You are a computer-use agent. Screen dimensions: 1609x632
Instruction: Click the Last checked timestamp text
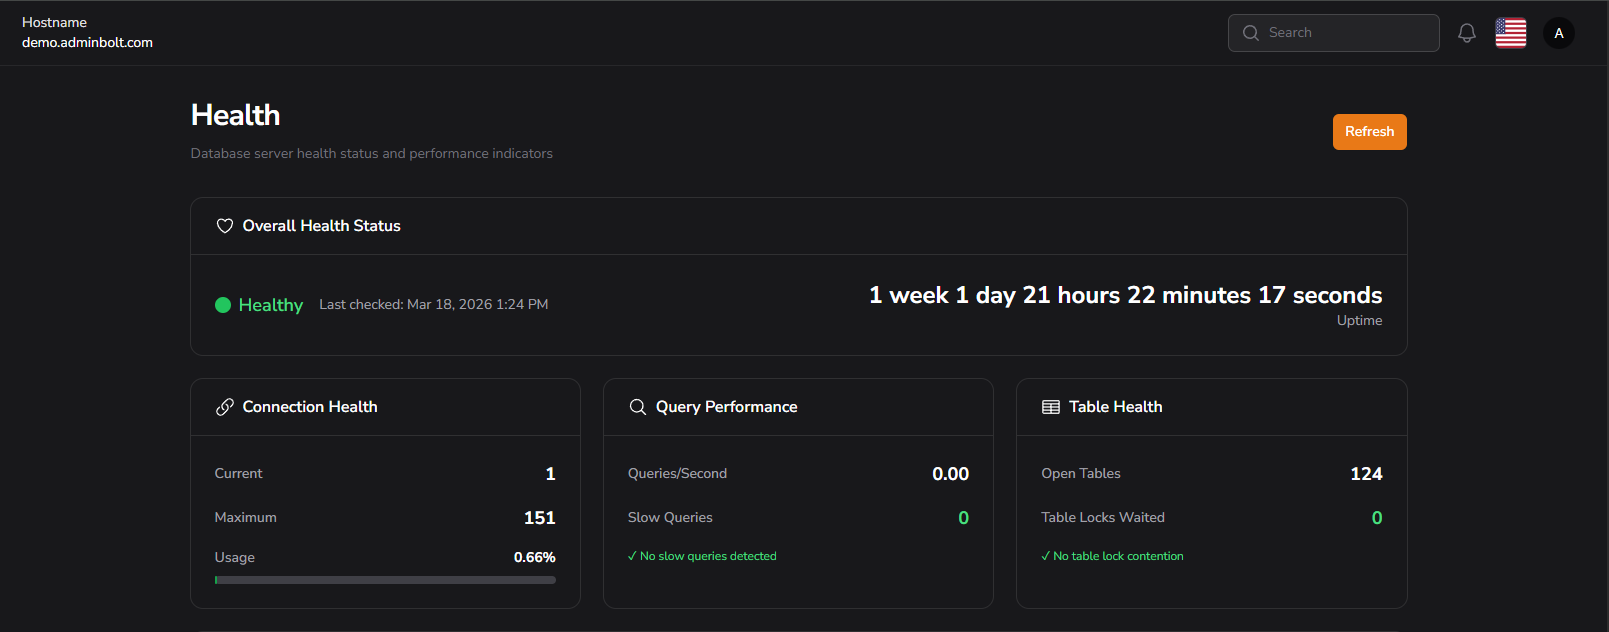433,305
